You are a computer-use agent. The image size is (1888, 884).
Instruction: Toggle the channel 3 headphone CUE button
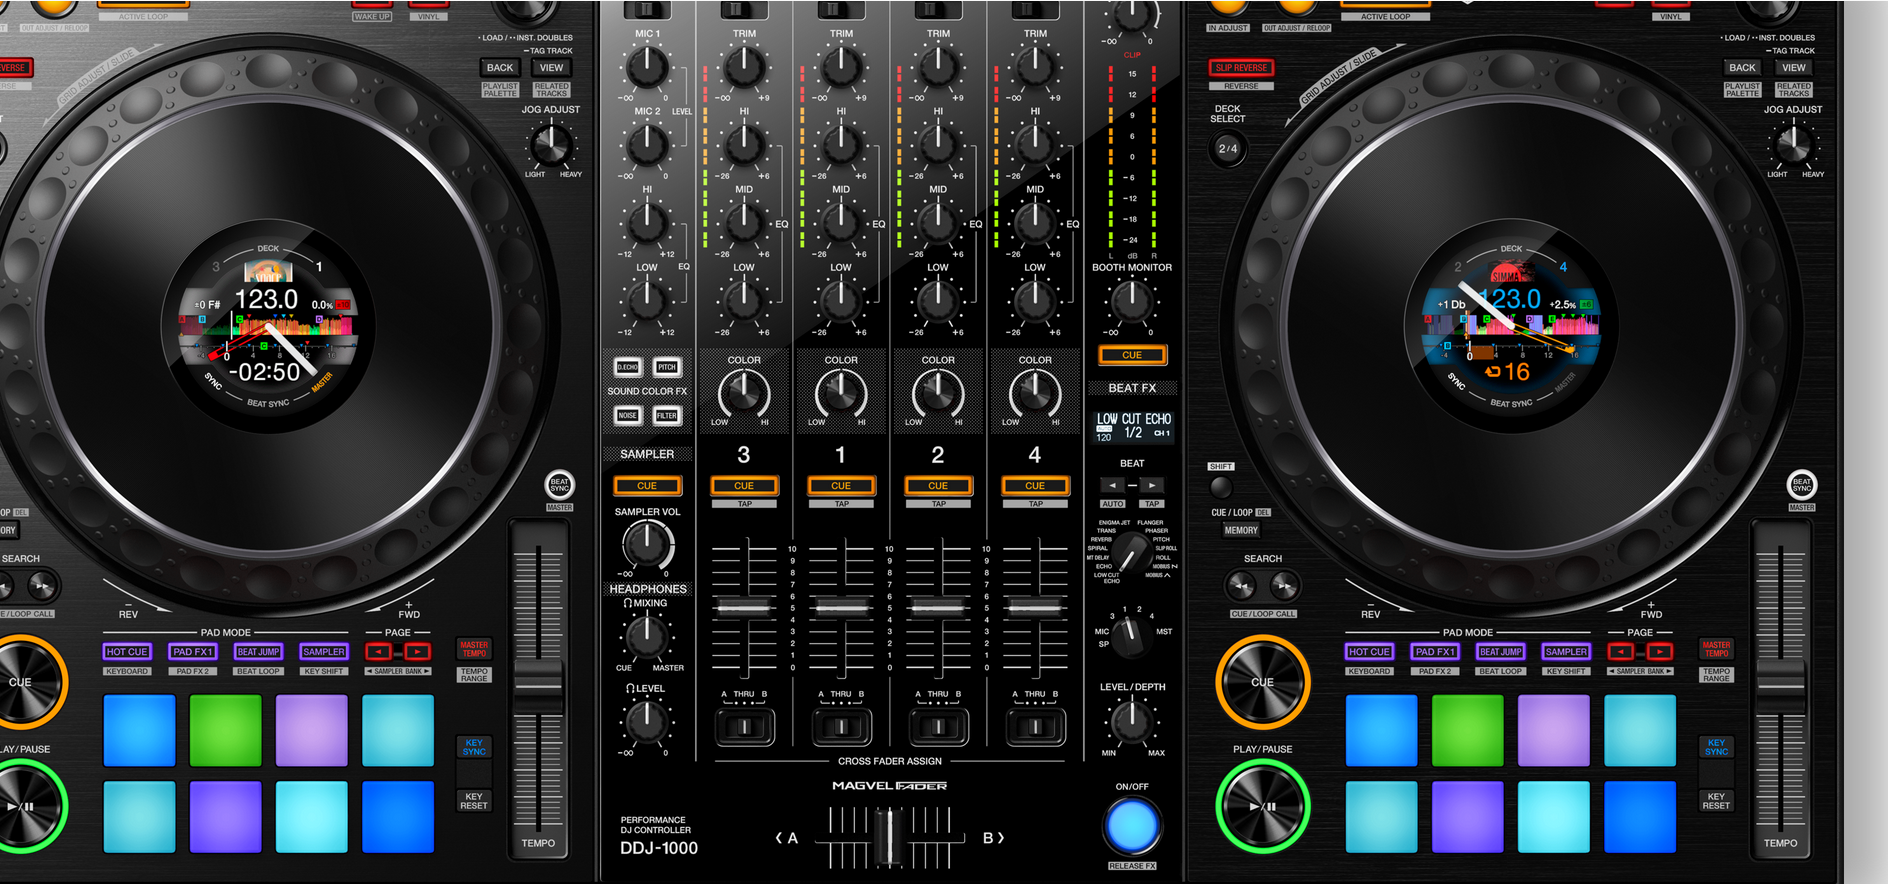tap(744, 486)
